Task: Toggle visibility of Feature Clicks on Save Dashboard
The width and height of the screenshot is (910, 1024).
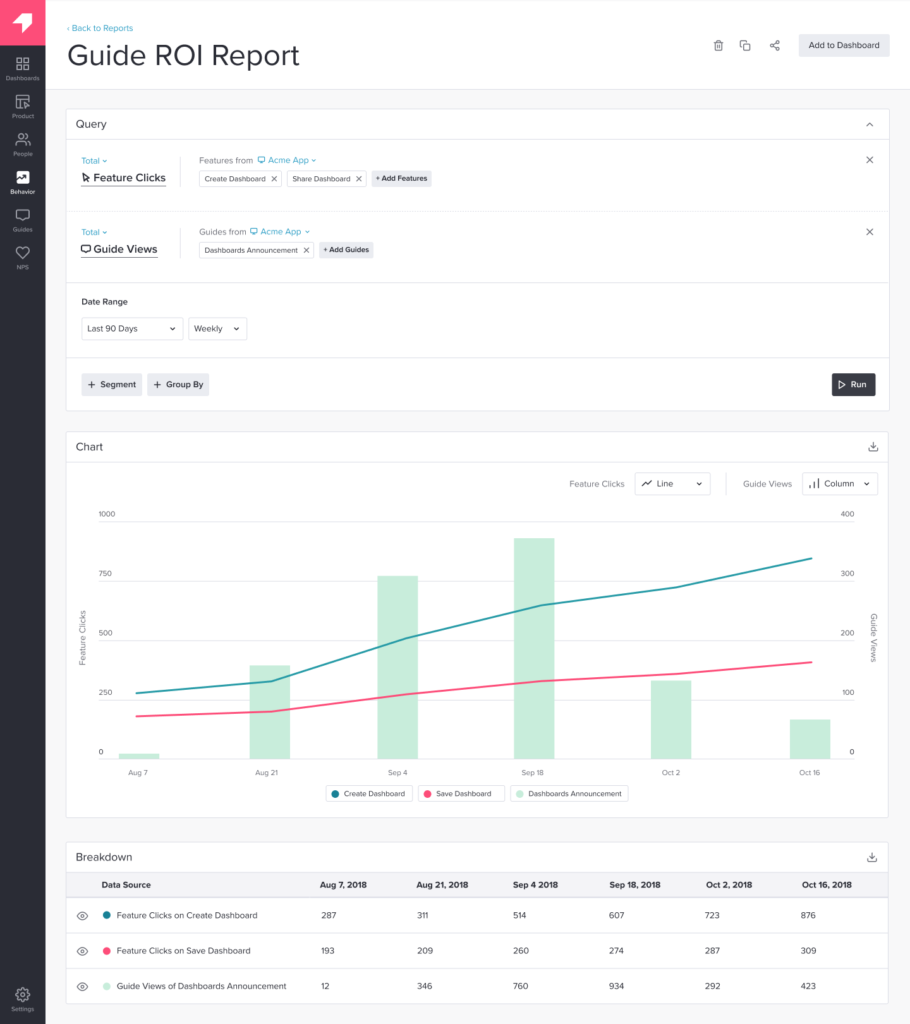Action: tap(82, 951)
